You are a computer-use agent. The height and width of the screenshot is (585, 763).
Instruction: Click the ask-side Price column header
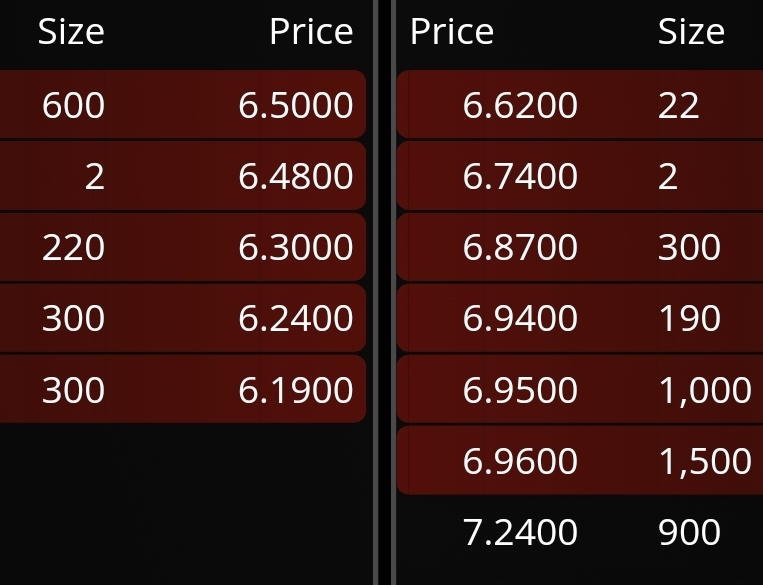[452, 32]
